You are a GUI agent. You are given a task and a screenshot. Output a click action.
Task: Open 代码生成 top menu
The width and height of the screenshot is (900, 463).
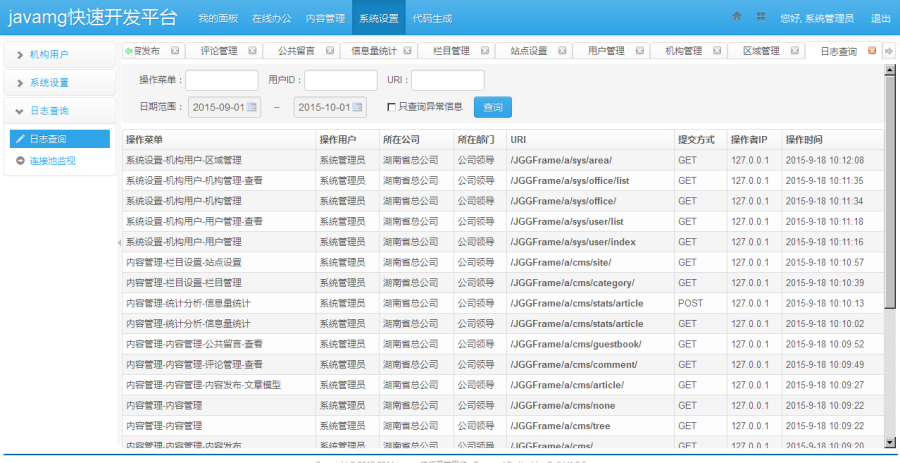pos(432,18)
